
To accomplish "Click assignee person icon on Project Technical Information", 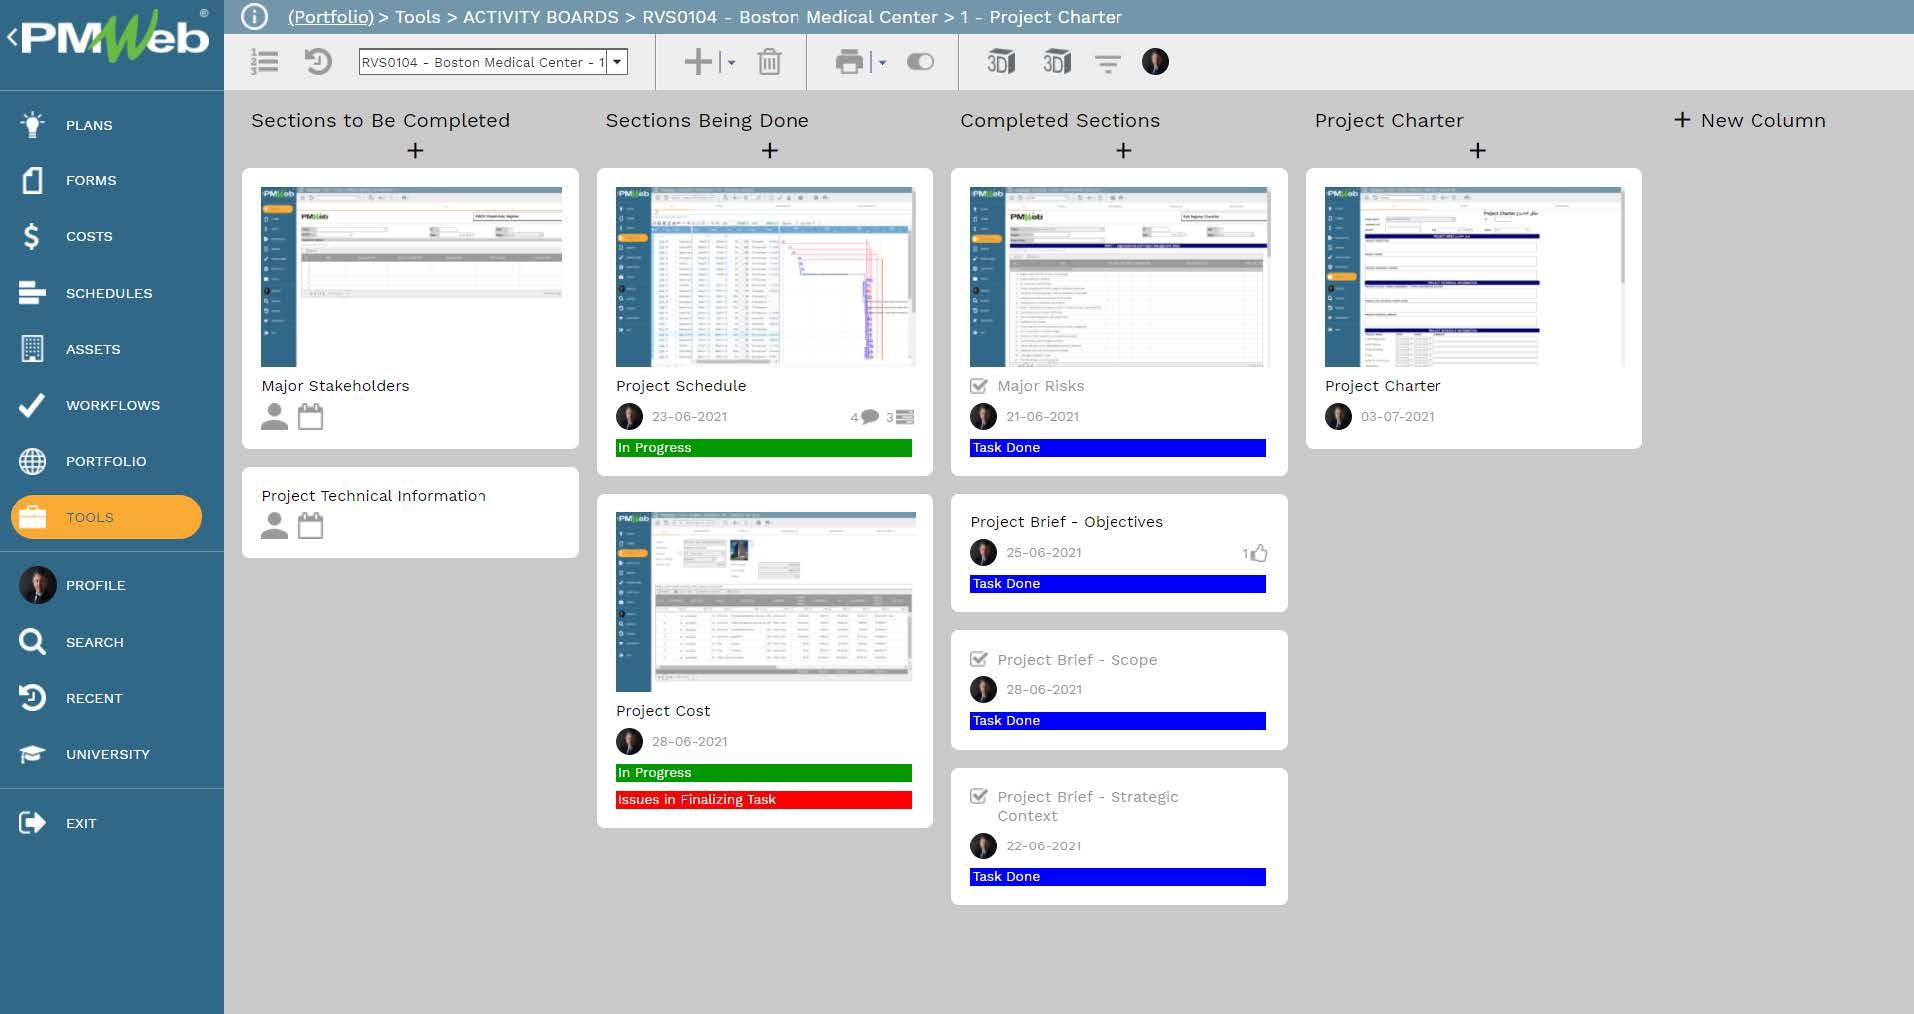I will tap(274, 526).
